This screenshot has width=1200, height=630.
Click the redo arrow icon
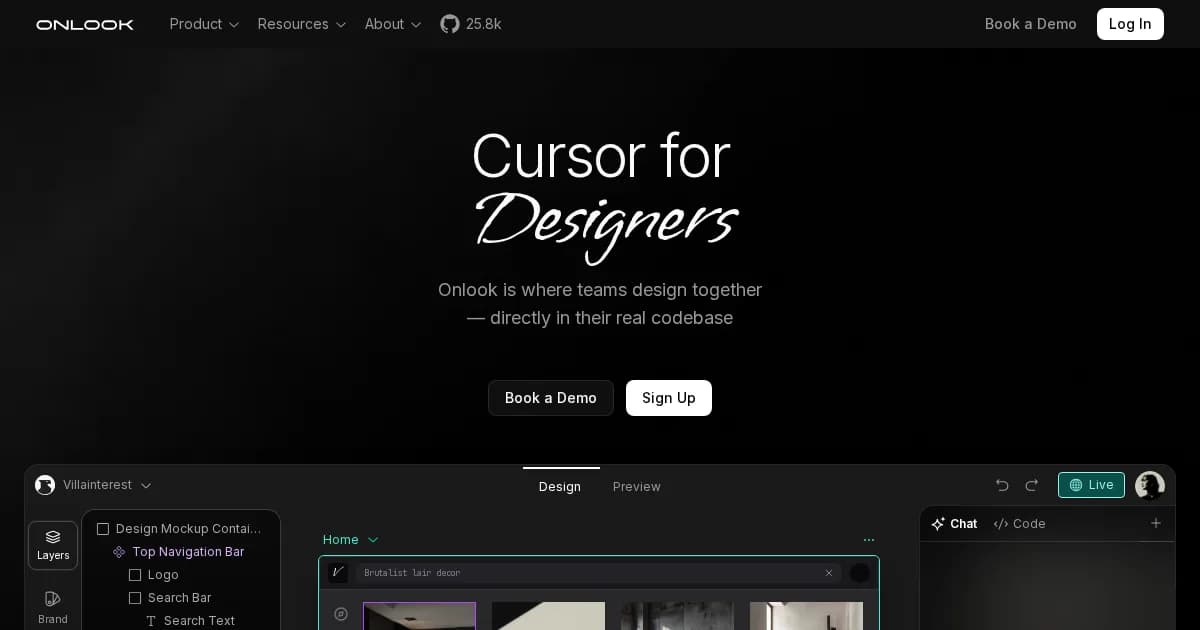pos(1032,485)
